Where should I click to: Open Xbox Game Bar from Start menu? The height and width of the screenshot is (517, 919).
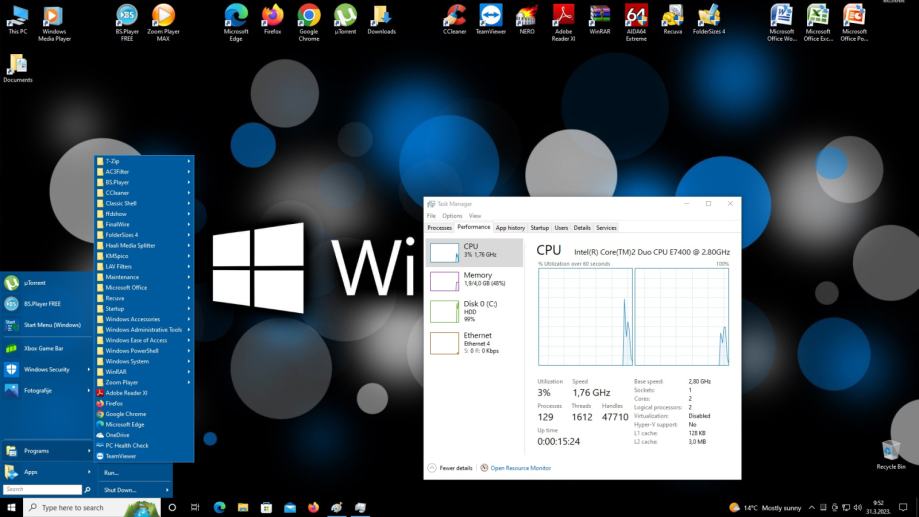[43, 348]
